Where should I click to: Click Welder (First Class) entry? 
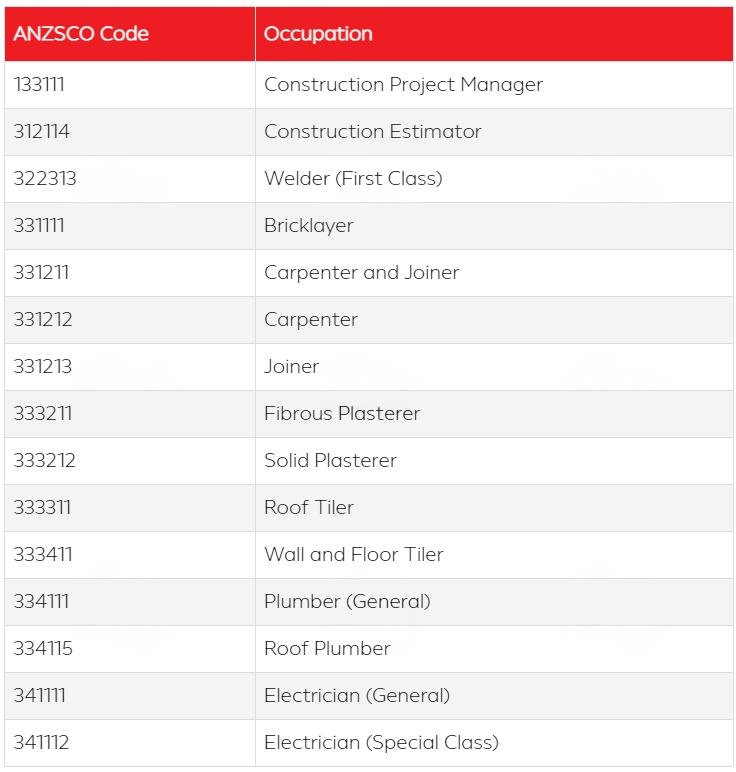tap(352, 179)
